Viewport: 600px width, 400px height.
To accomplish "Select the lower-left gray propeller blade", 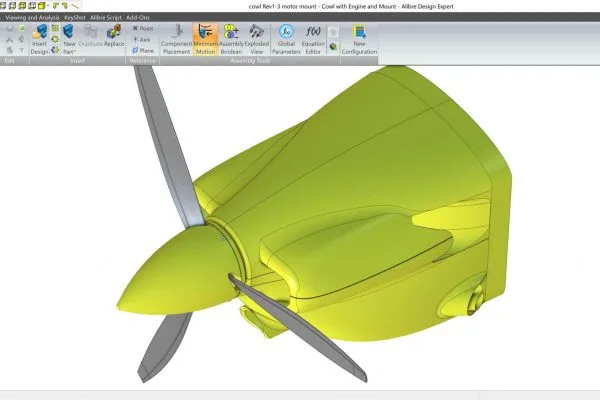I will point(165,346).
